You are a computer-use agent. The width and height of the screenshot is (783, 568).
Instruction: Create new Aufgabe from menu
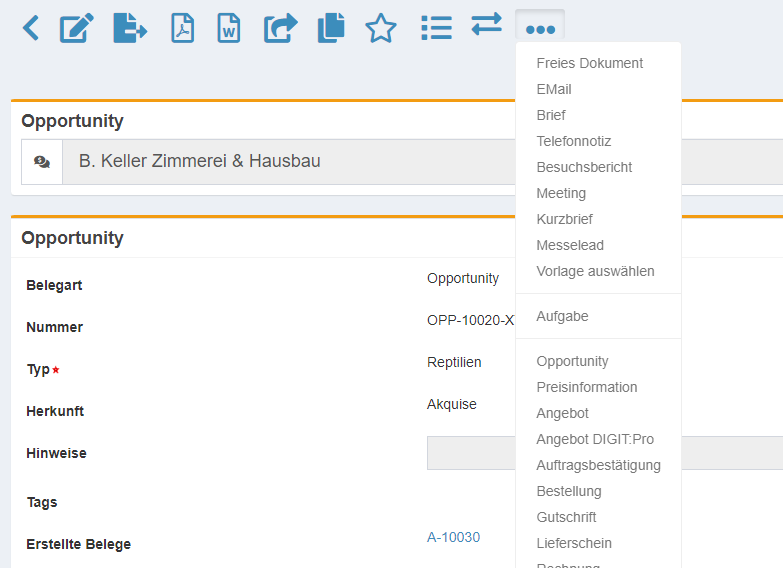coord(562,316)
